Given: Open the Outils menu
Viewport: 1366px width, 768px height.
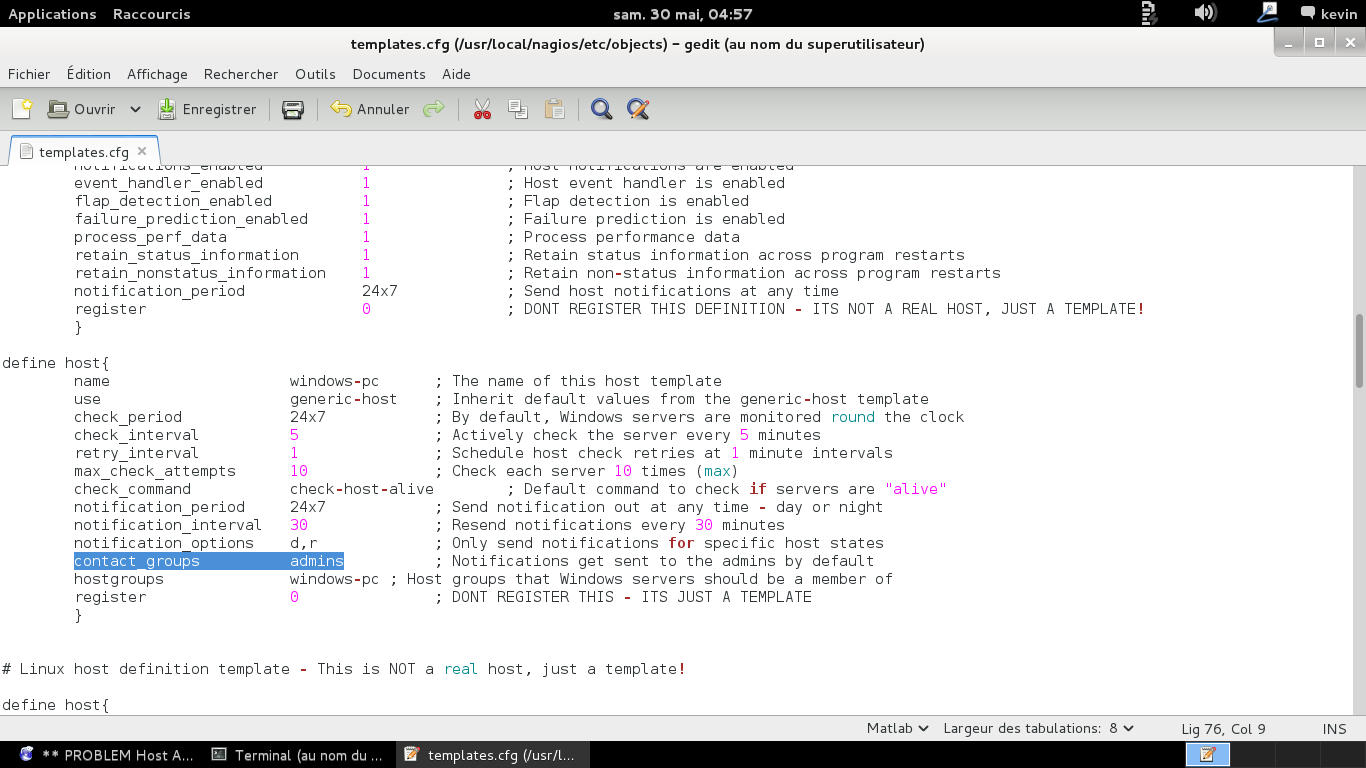Looking at the screenshot, I should 315,74.
